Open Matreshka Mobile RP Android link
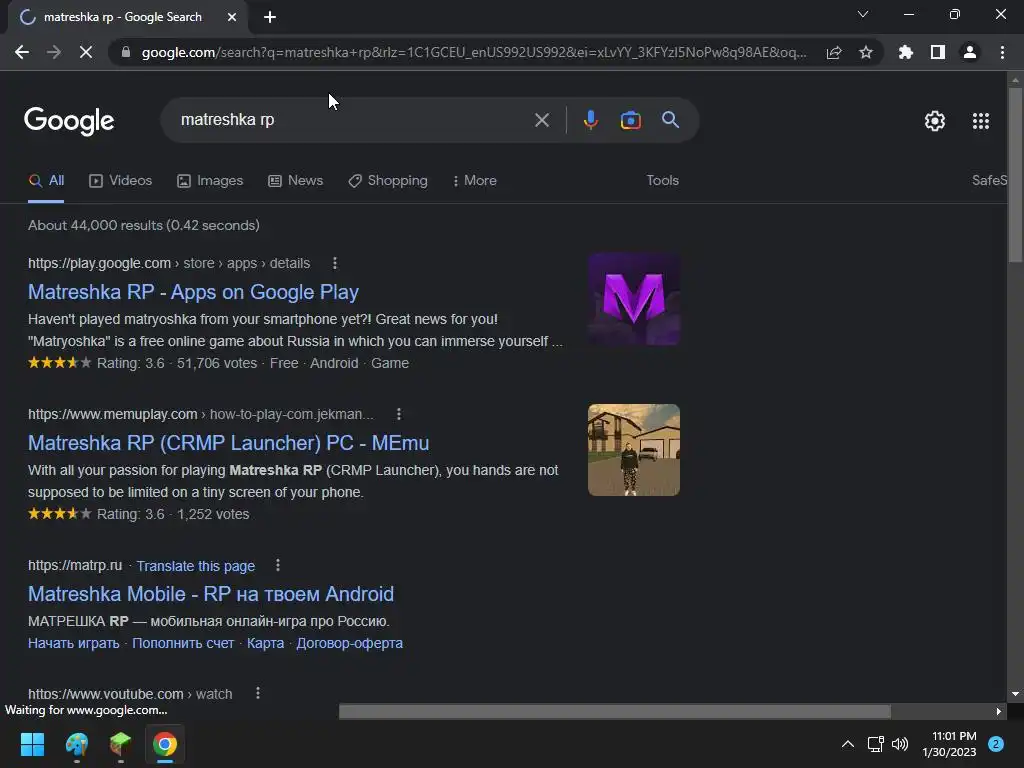1024x768 pixels. [211, 594]
